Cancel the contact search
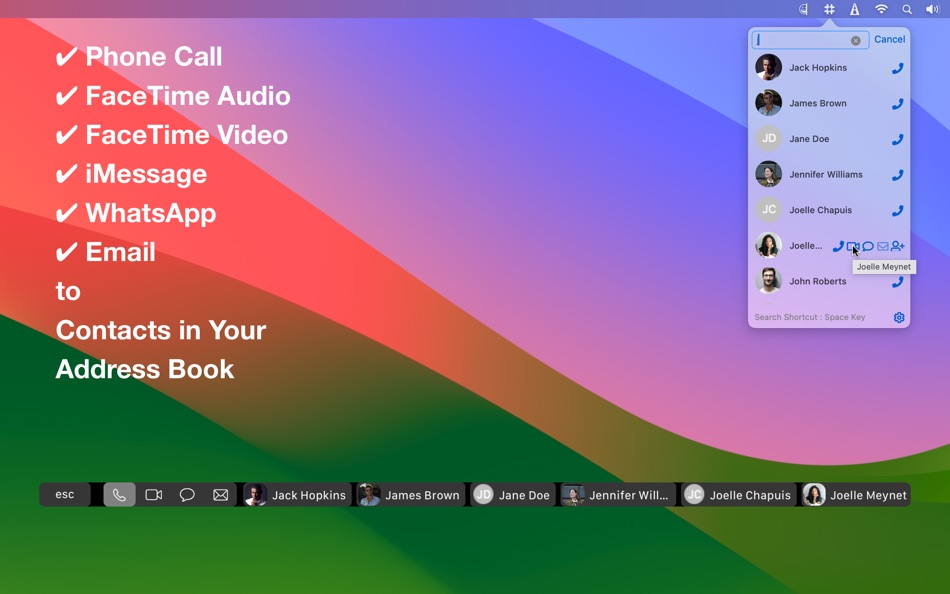The height and width of the screenshot is (594, 950). coord(889,39)
